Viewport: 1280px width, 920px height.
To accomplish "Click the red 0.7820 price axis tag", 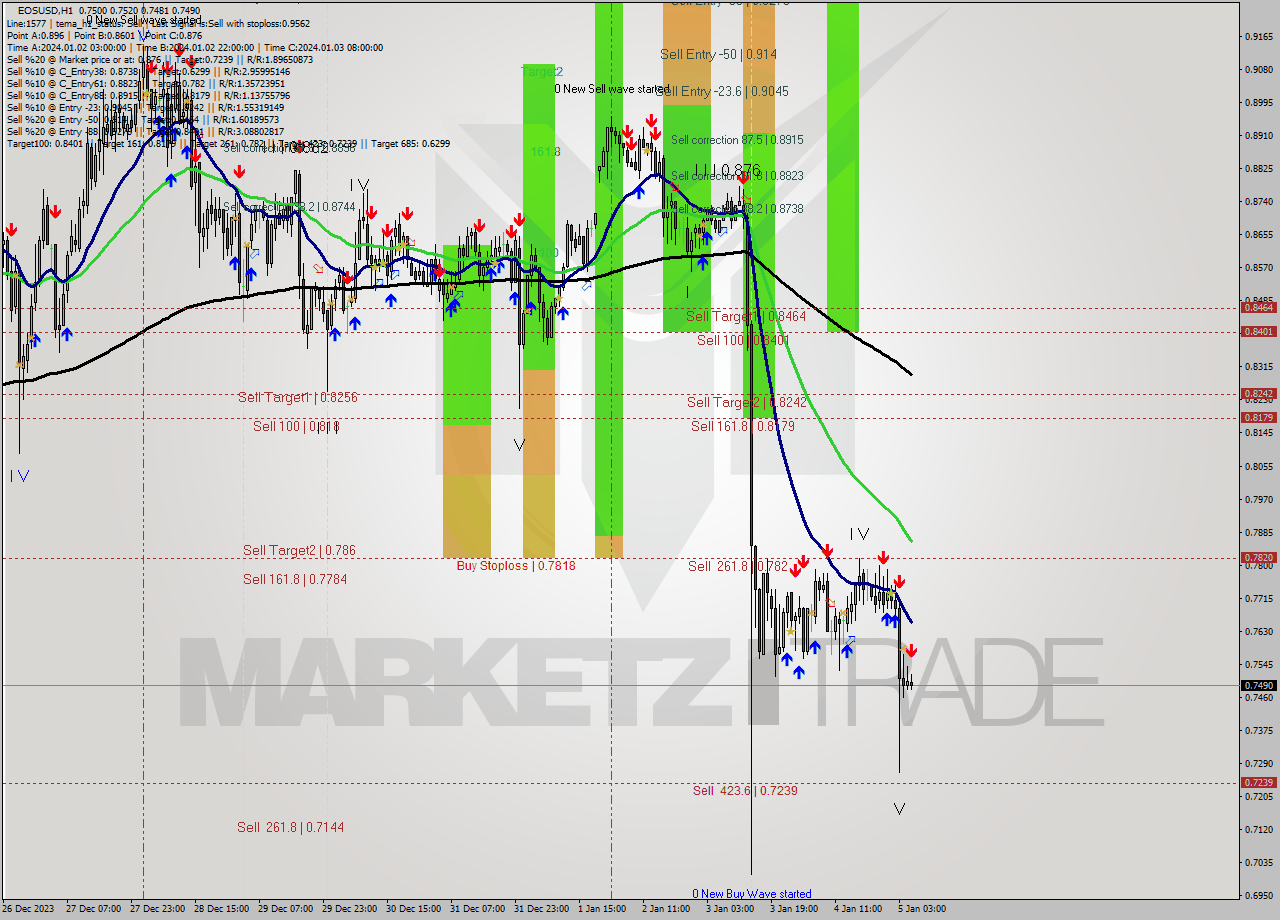I will (x=1258, y=558).
